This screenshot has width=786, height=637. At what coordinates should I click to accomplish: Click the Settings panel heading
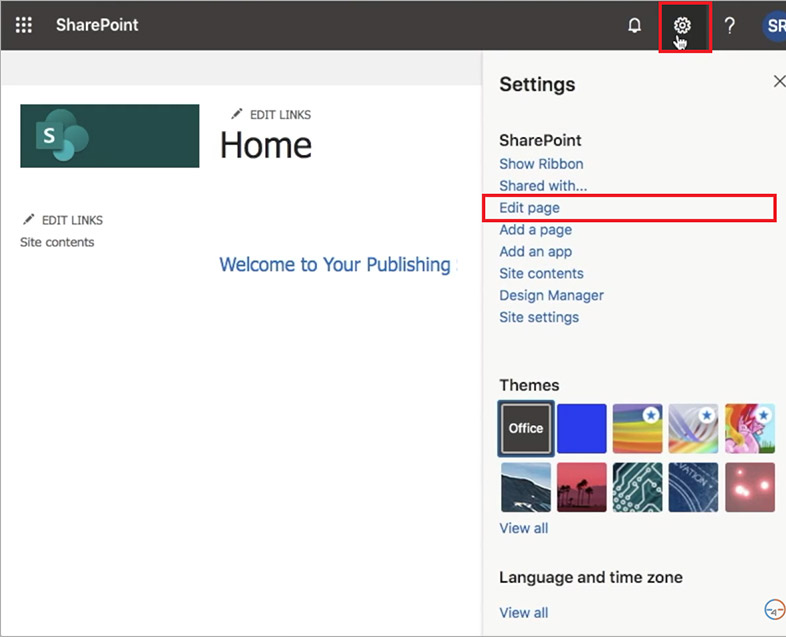(537, 84)
